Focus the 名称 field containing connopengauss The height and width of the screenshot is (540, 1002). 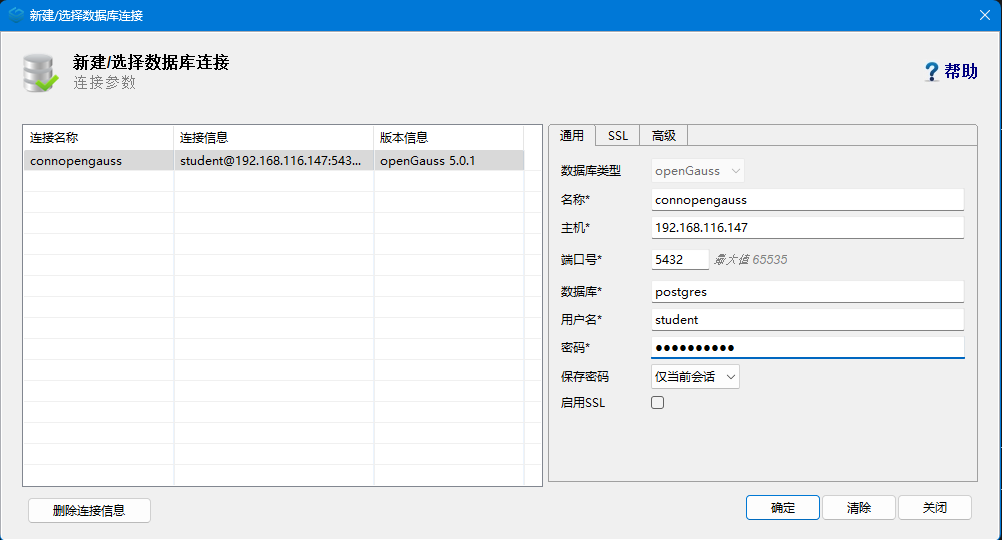click(x=808, y=199)
